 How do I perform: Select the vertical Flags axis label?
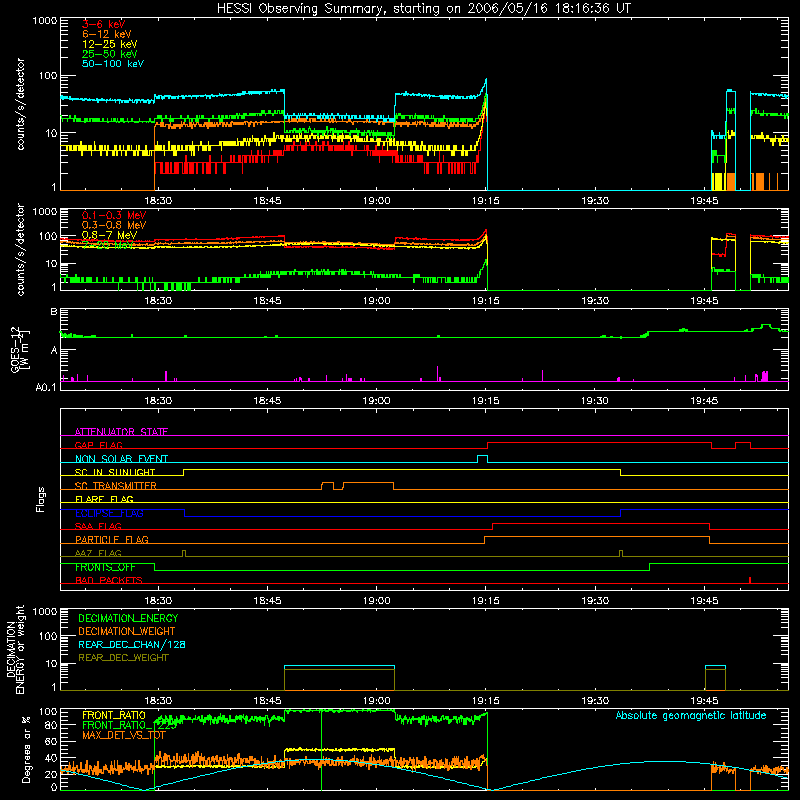tap(41, 499)
